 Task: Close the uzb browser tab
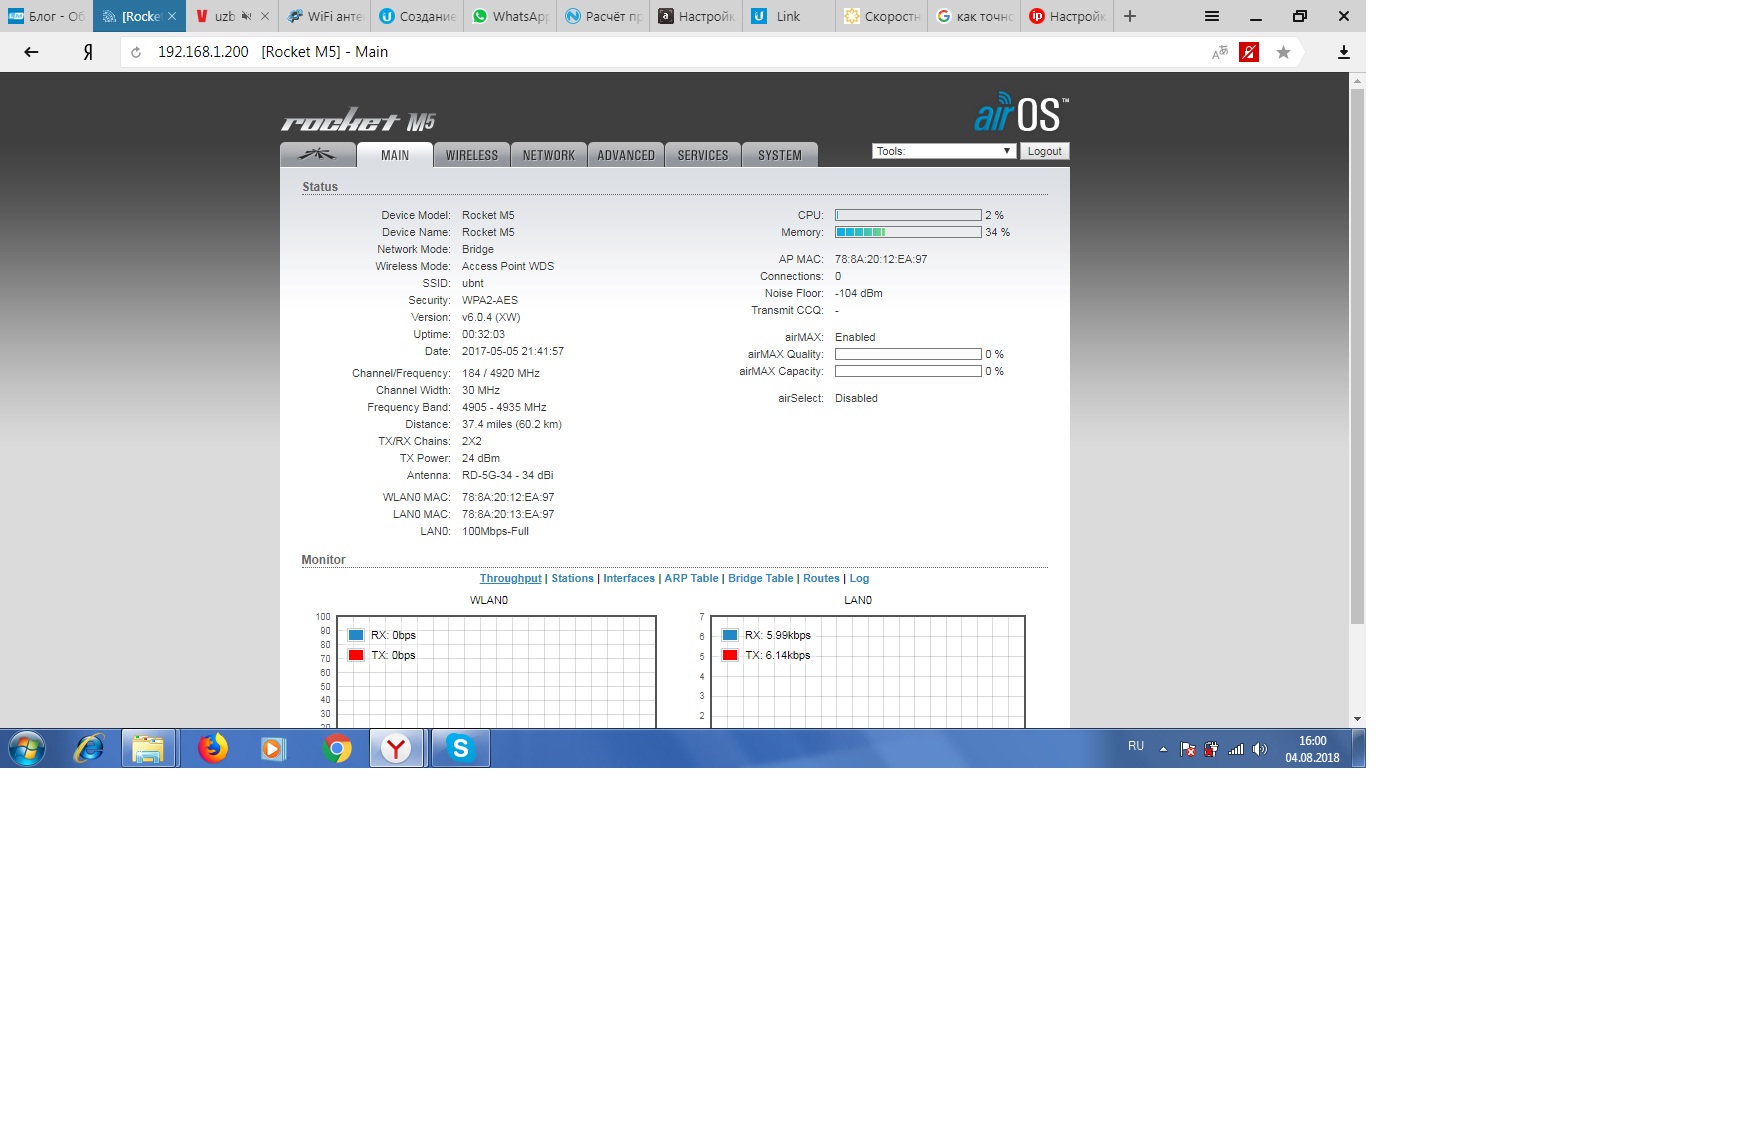point(265,16)
